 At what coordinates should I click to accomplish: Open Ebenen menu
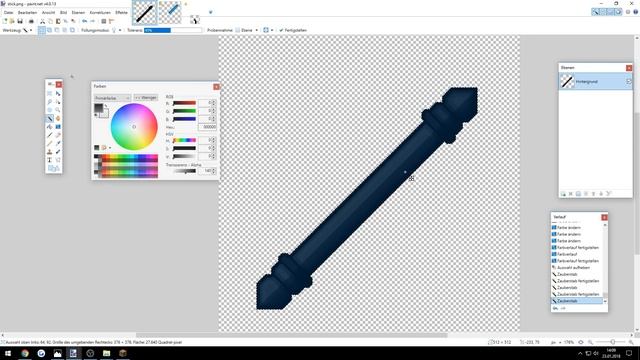click(x=78, y=13)
